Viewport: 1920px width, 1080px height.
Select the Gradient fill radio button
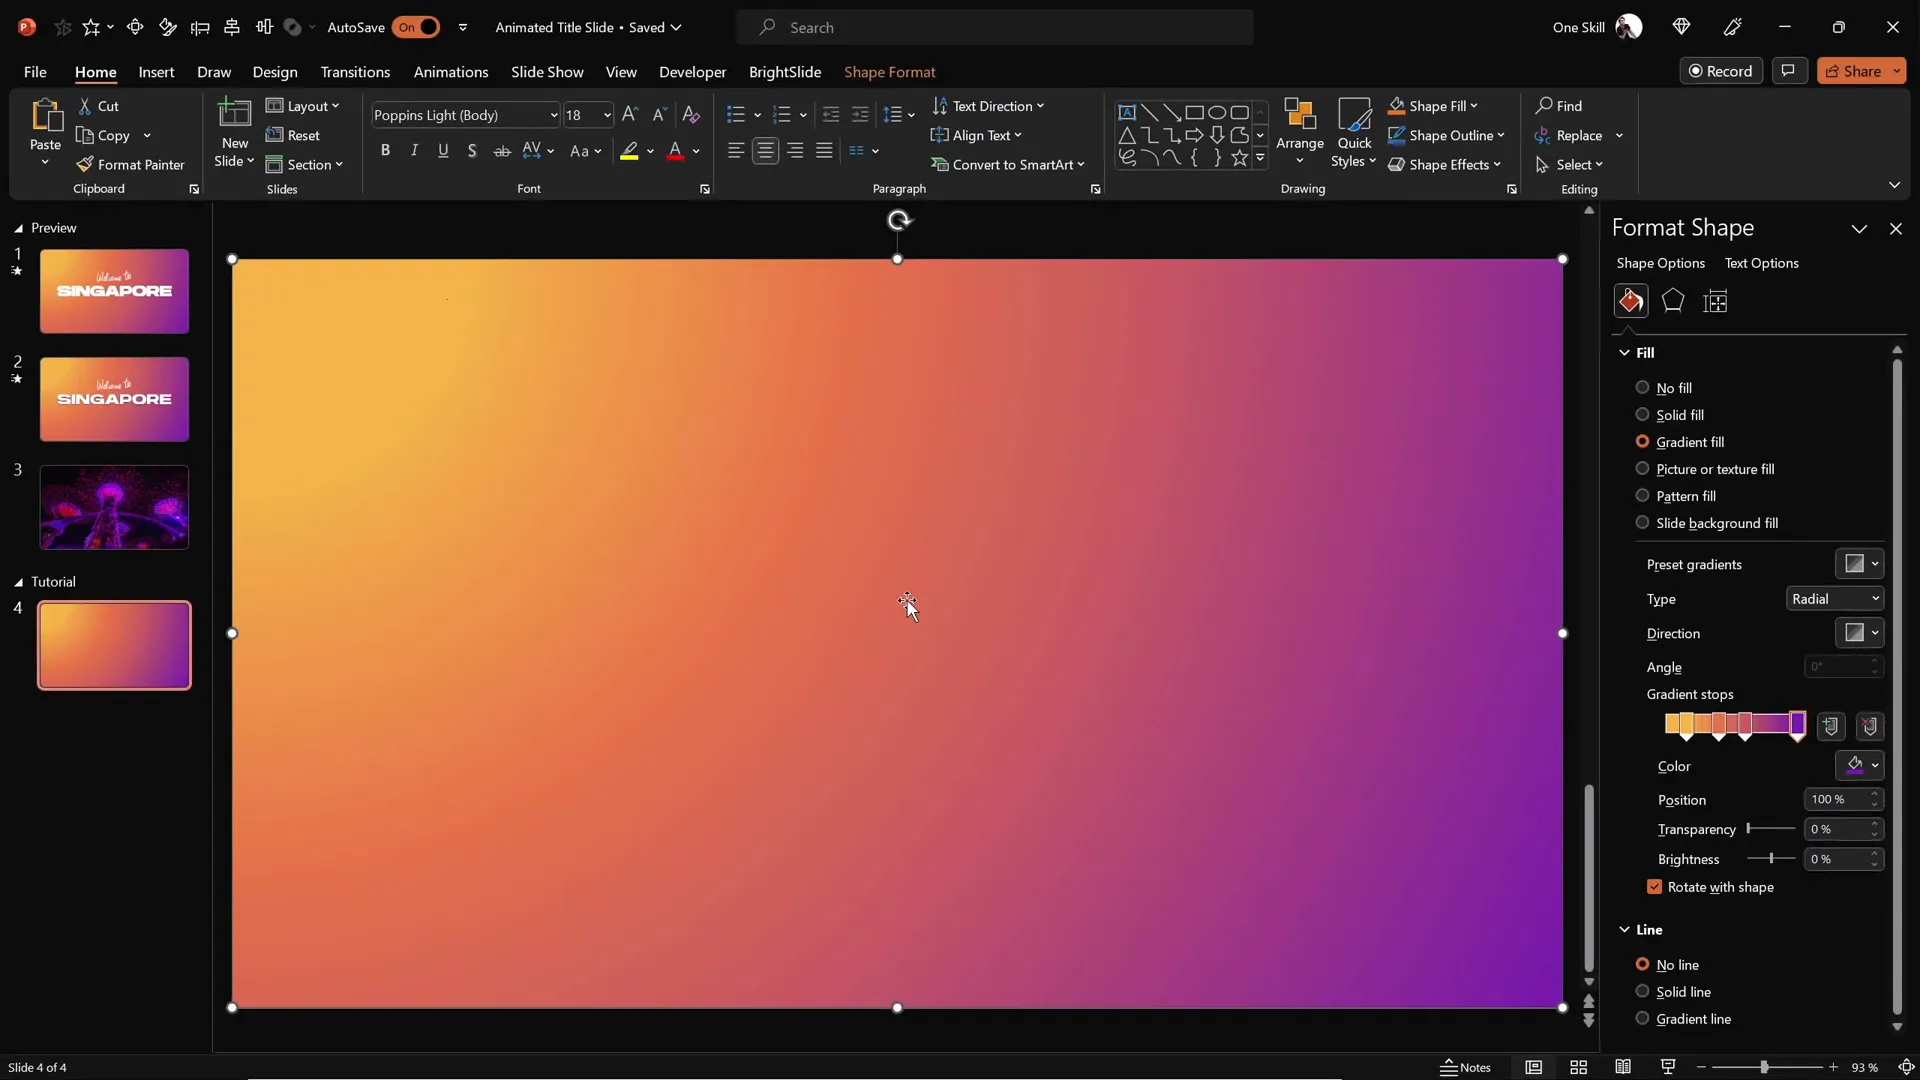1642,441
